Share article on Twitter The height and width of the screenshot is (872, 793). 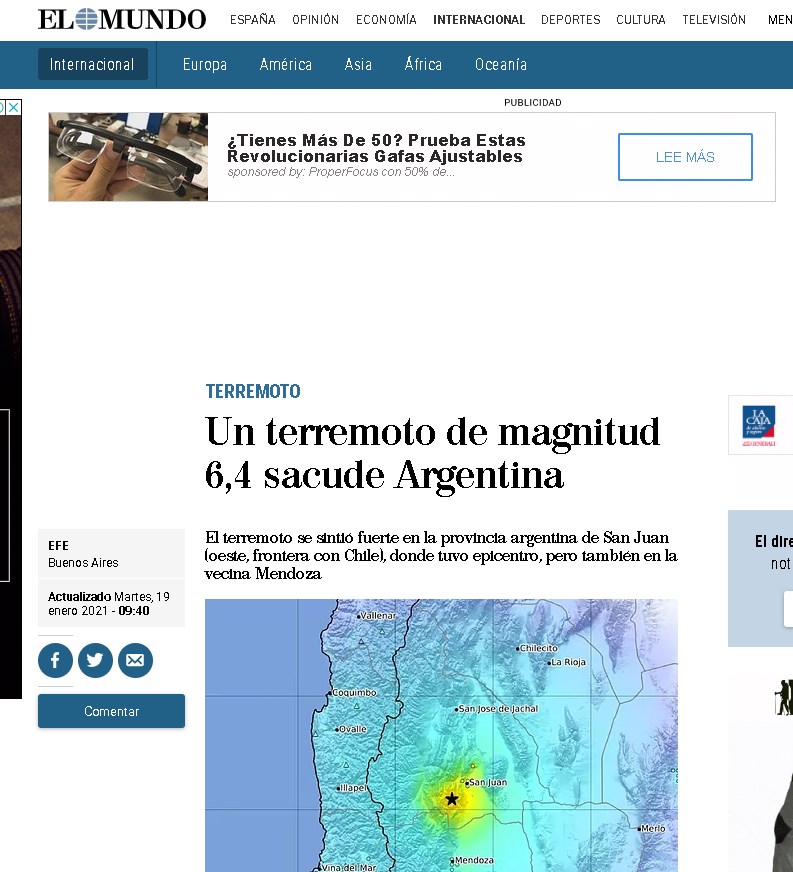point(95,660)
